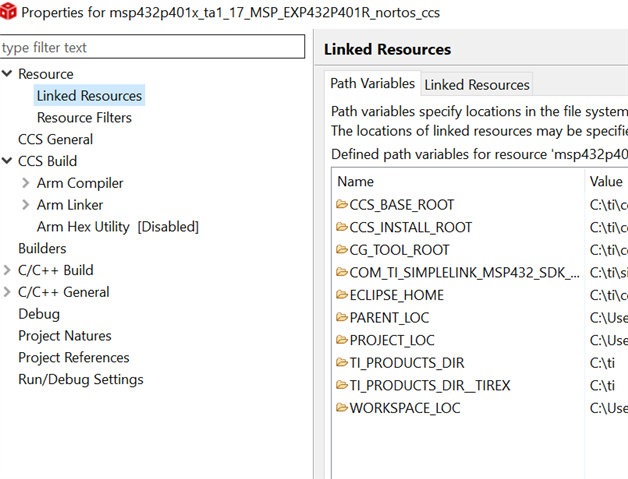Click the CCS cube icon in title bar
The image size is (628, 479).
(9, 12)
